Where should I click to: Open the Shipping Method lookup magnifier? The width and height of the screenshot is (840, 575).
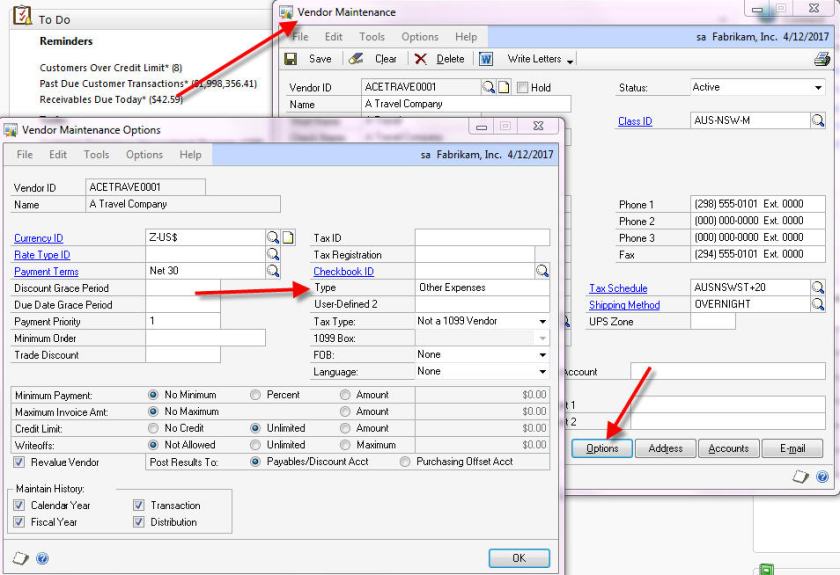click(x=818, y=304)
